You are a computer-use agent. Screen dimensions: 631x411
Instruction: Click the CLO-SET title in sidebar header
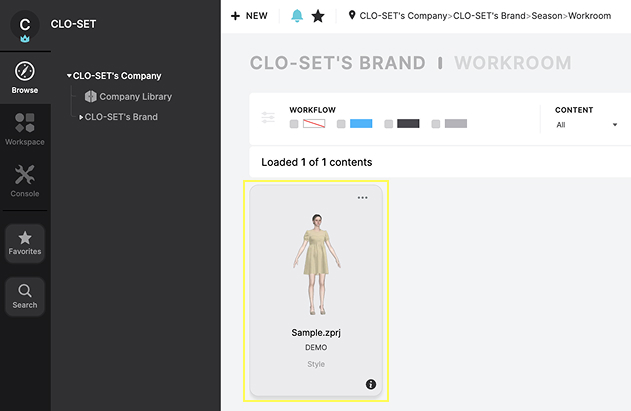(x=73, y=24)
